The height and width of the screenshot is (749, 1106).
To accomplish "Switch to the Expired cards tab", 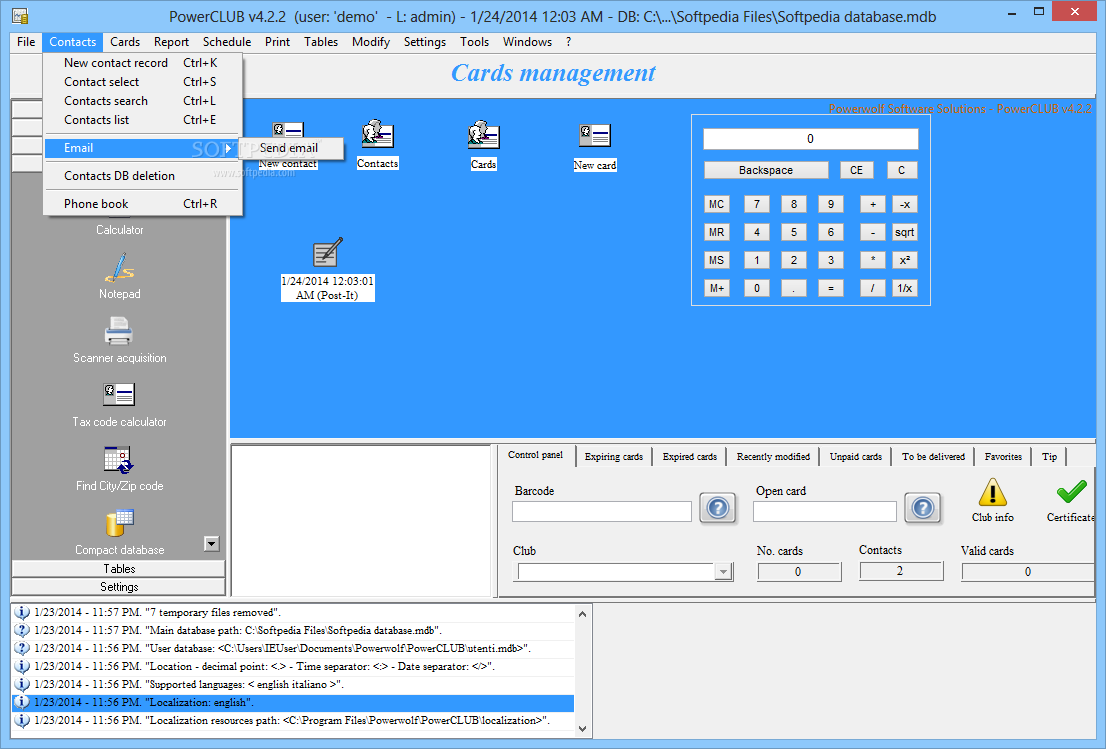I will coord(689,456).
